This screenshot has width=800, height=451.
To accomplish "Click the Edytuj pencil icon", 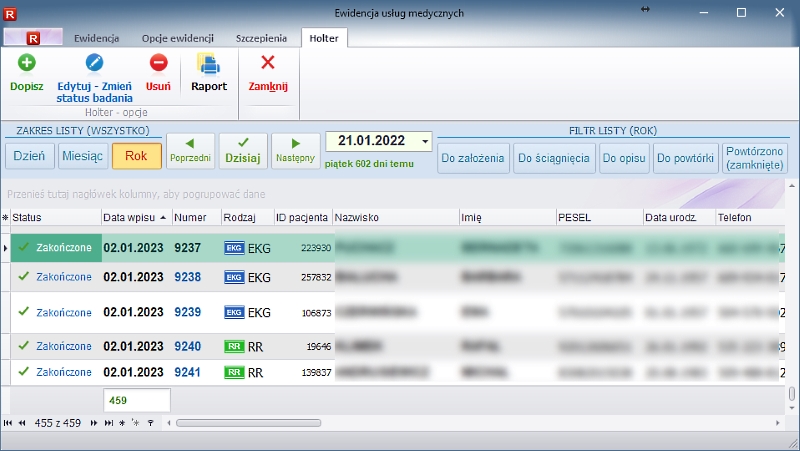I will (94, 63).
